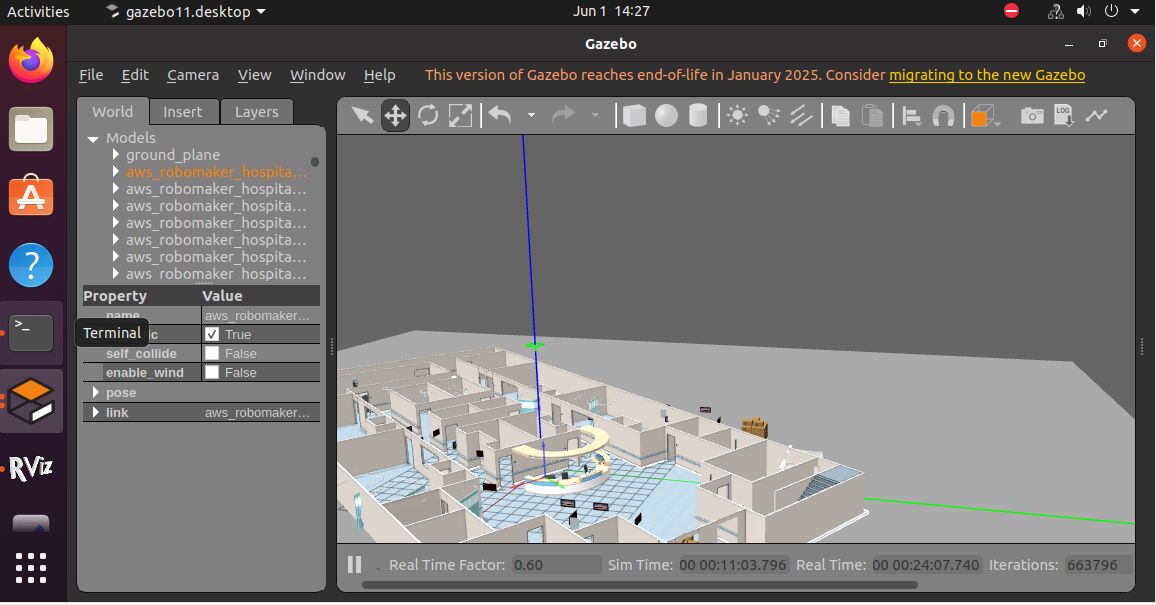Add a directional light

pos(801,116)
